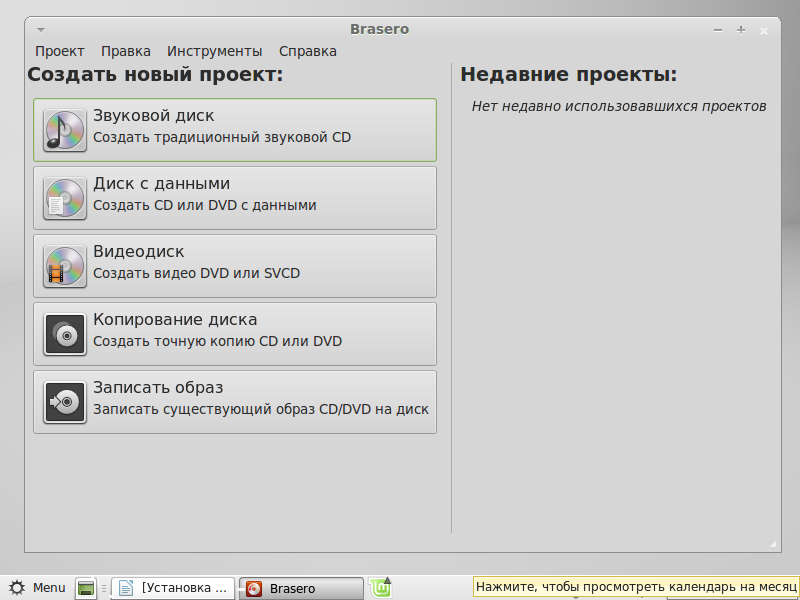Viewport: 800px width, 600px height.
Task: Open the Mint Menu gear button
Action: click(37, 588)
